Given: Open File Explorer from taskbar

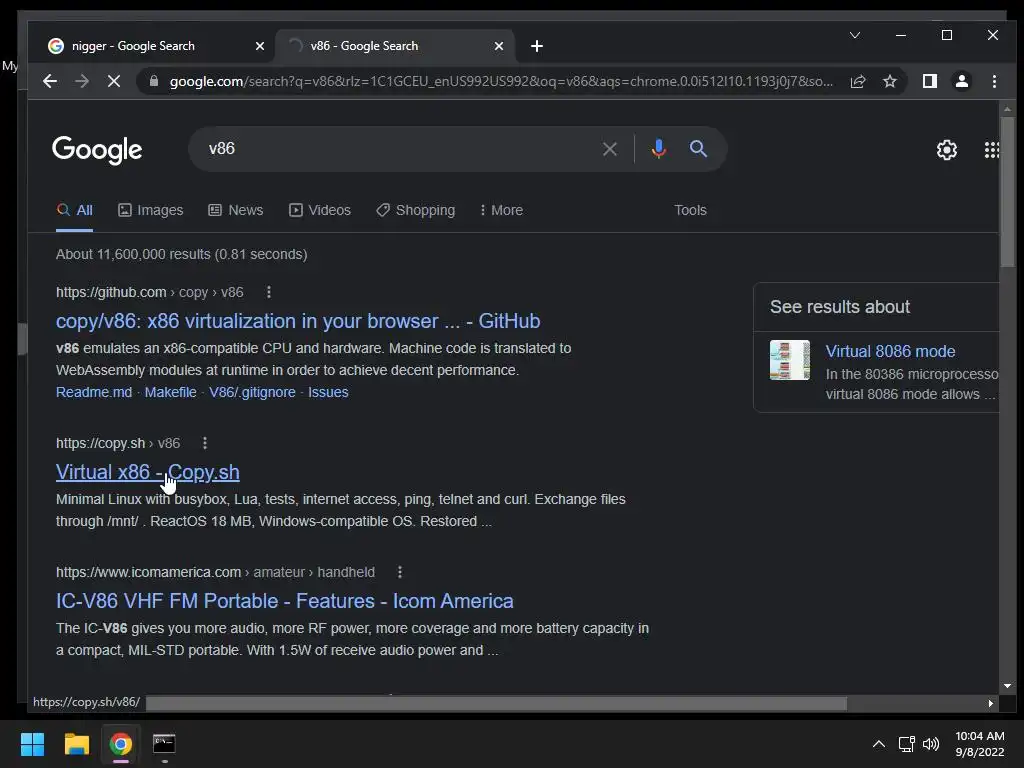Looking at the screenshot, I should click(x=76, y=744).
